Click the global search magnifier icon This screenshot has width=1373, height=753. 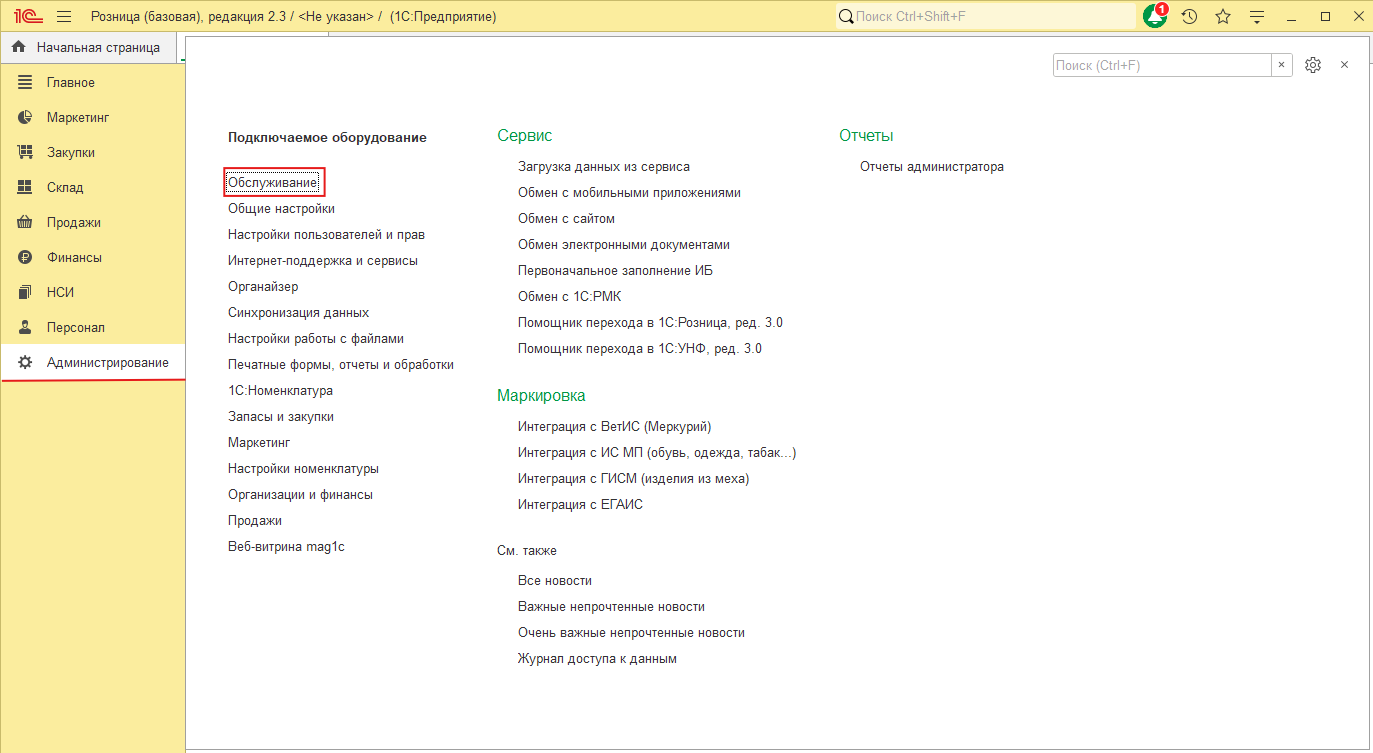(846, 16)
